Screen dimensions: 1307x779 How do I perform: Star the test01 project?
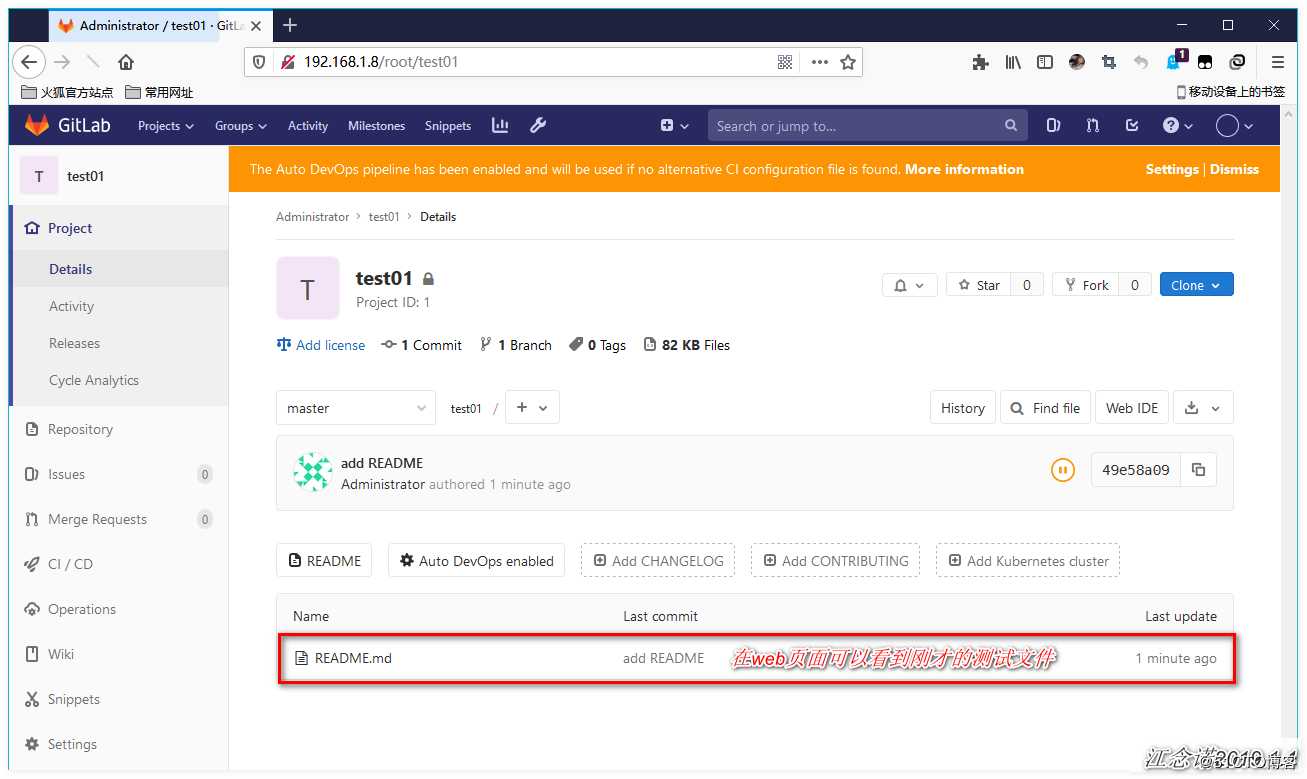[979, 285]
